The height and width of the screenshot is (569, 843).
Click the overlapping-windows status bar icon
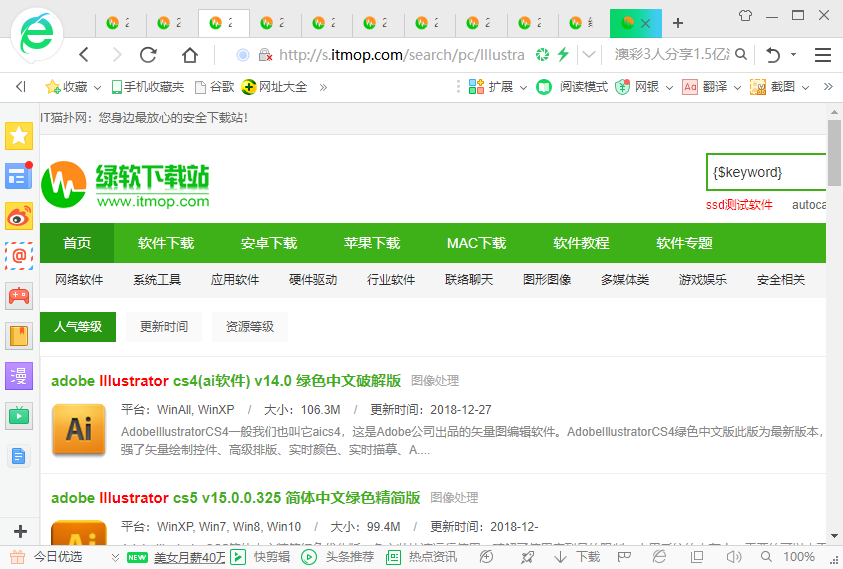697,557
